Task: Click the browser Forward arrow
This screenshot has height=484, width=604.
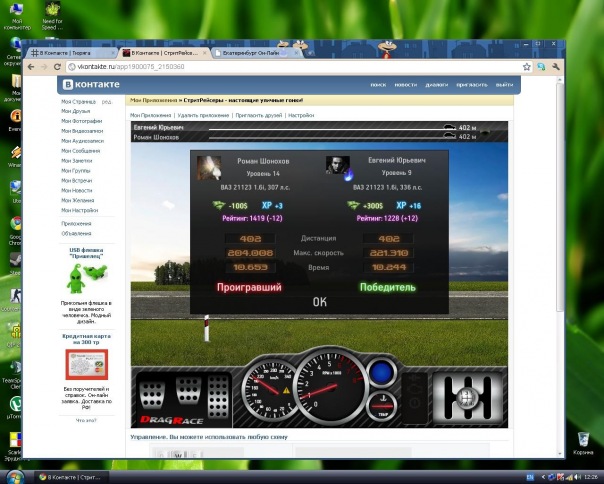Action: (x=44, y=67)
